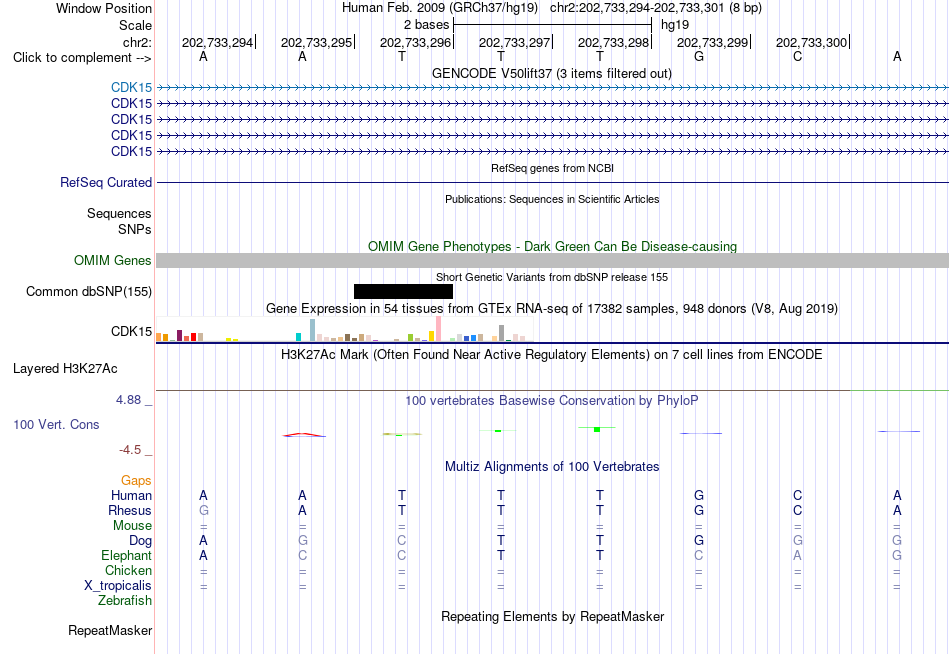
Task: Click the gray G base in the Rhesus row
Action: pyautogui.click(x=204, y=511)
